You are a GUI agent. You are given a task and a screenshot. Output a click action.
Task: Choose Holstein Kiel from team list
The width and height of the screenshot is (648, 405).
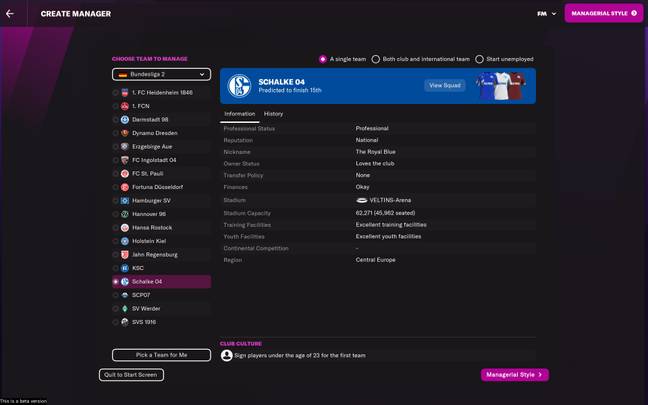[x=161, y=241]
